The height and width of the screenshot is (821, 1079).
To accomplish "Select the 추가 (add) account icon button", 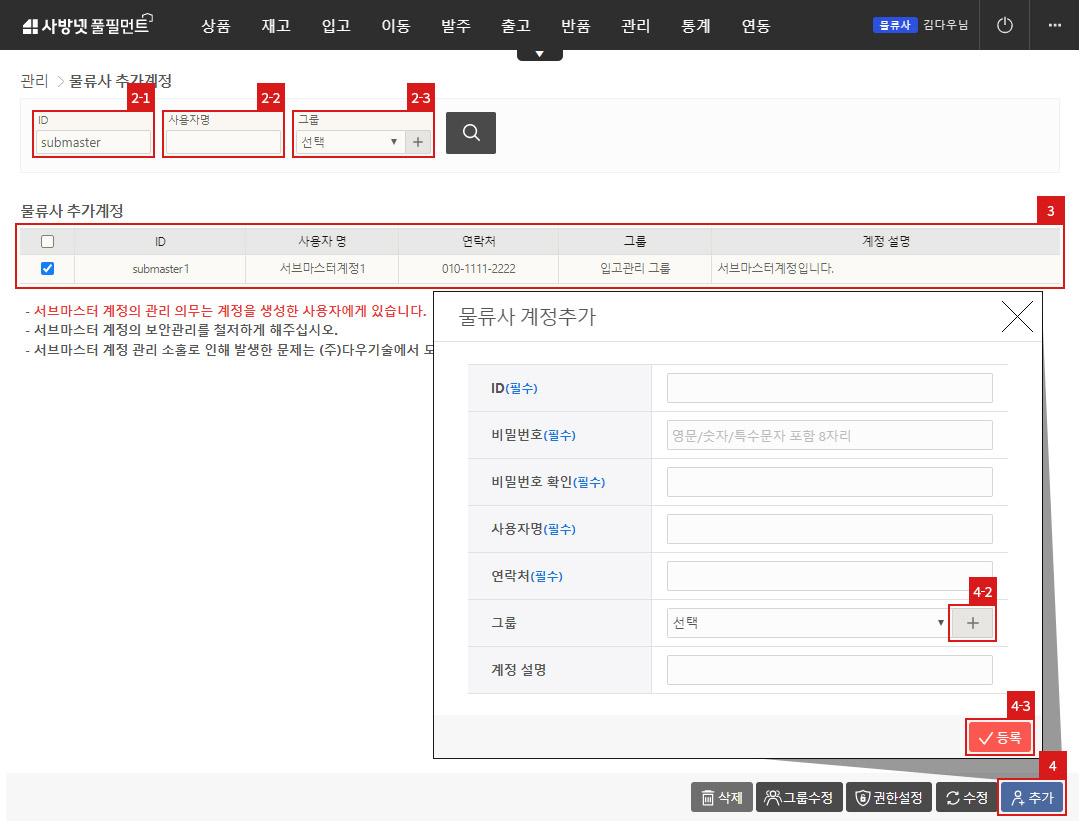I will [x=1032, y=797].
